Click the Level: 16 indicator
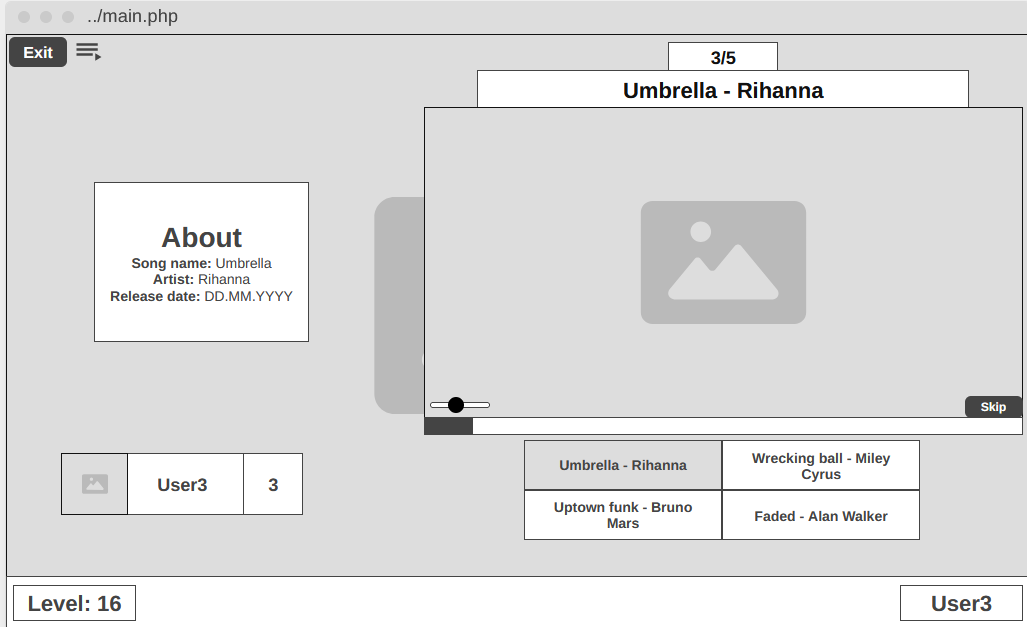 coord(75,603)
